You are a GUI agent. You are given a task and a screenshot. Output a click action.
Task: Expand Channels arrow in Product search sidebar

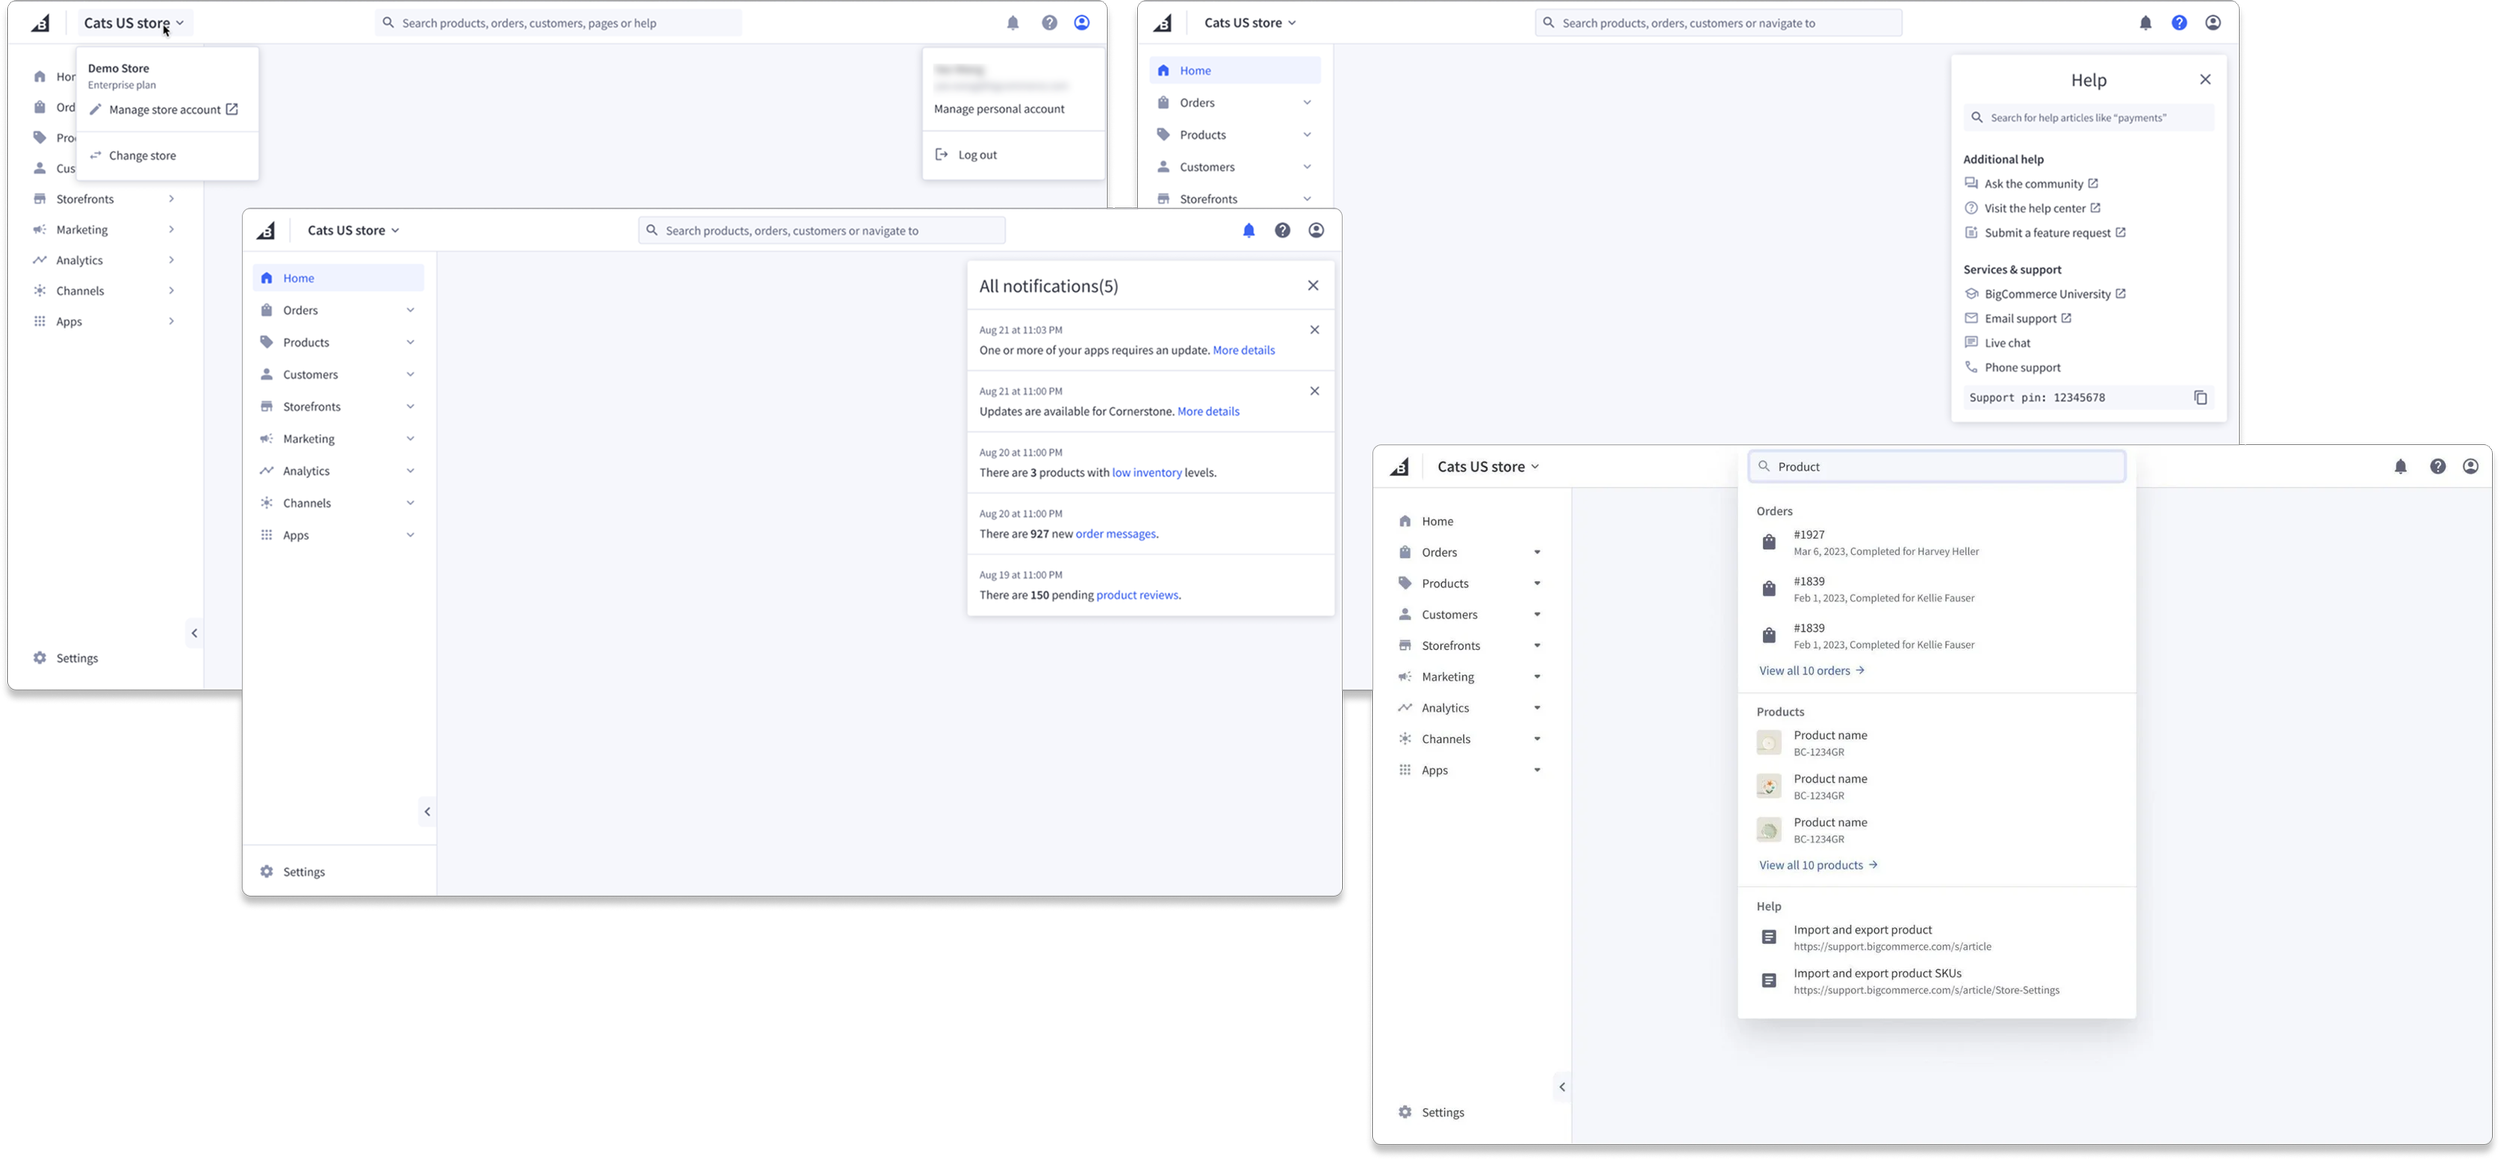(1537, 739)
